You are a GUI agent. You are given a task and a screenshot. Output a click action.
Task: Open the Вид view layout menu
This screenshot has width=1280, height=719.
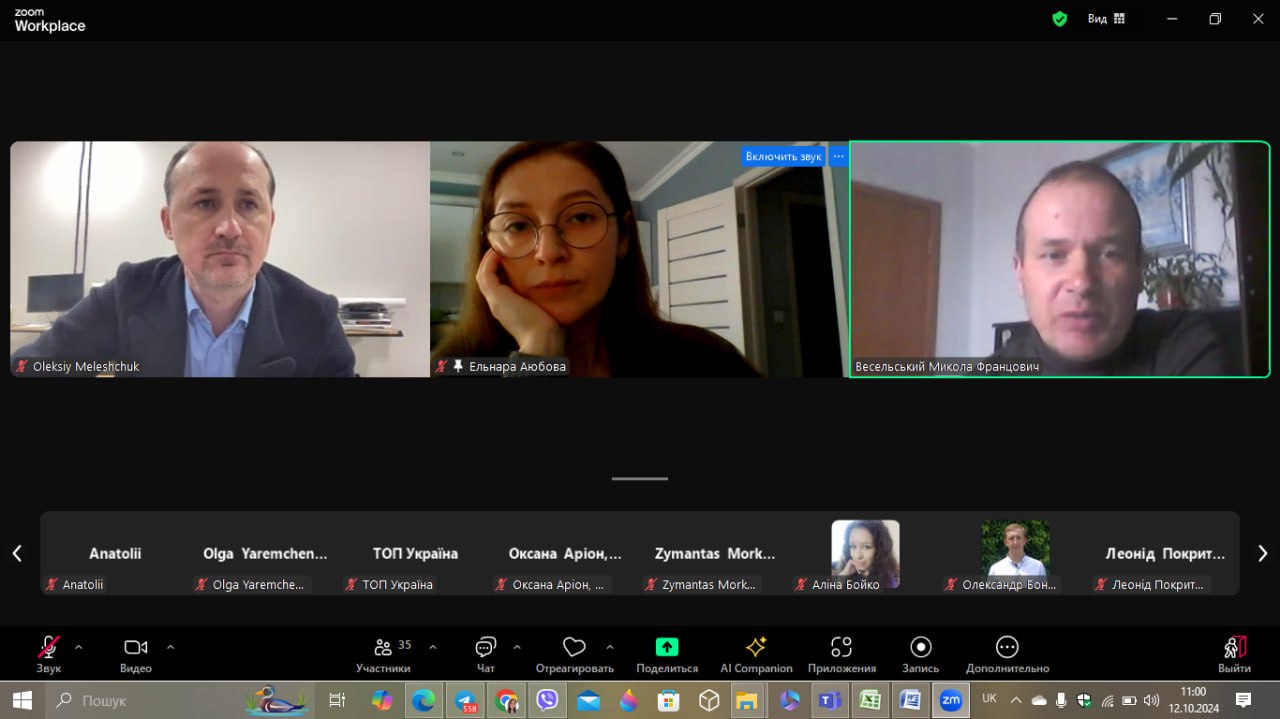point(1106,18)
